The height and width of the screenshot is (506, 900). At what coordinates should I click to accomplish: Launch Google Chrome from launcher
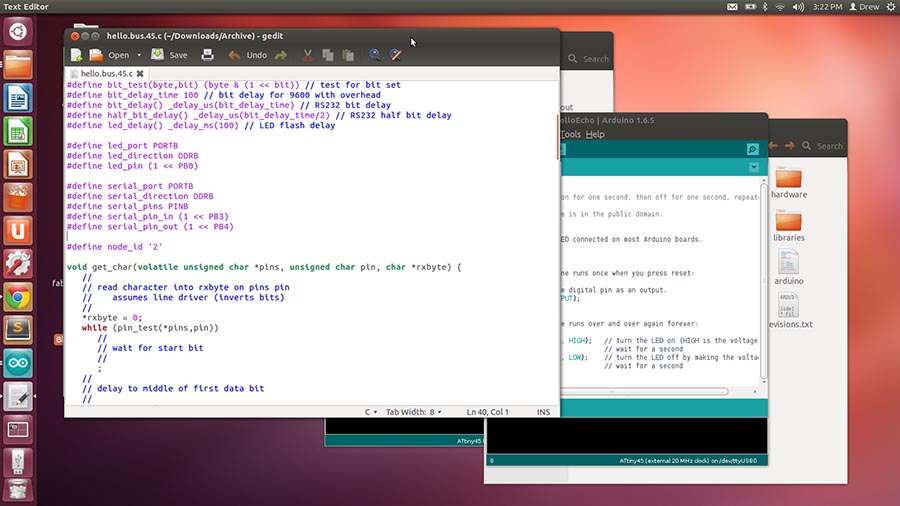tap(18, 297)
